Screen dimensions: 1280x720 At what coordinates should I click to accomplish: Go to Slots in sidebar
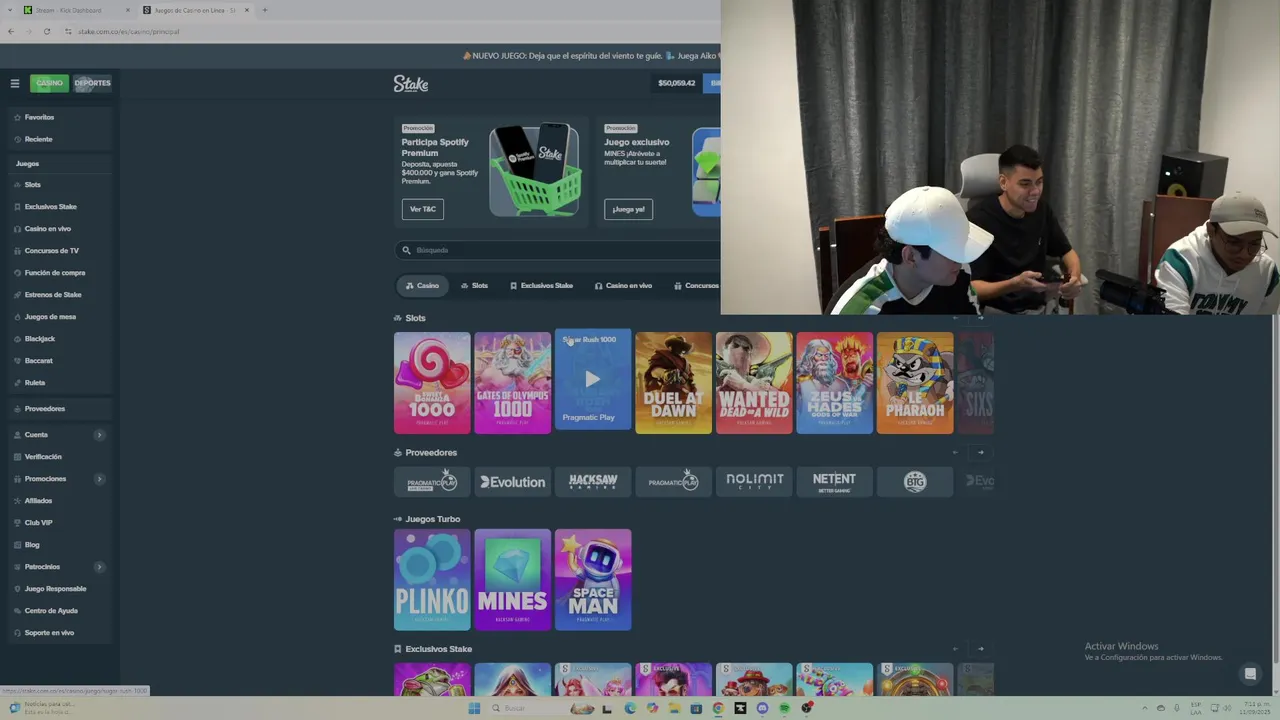[32, 185]
